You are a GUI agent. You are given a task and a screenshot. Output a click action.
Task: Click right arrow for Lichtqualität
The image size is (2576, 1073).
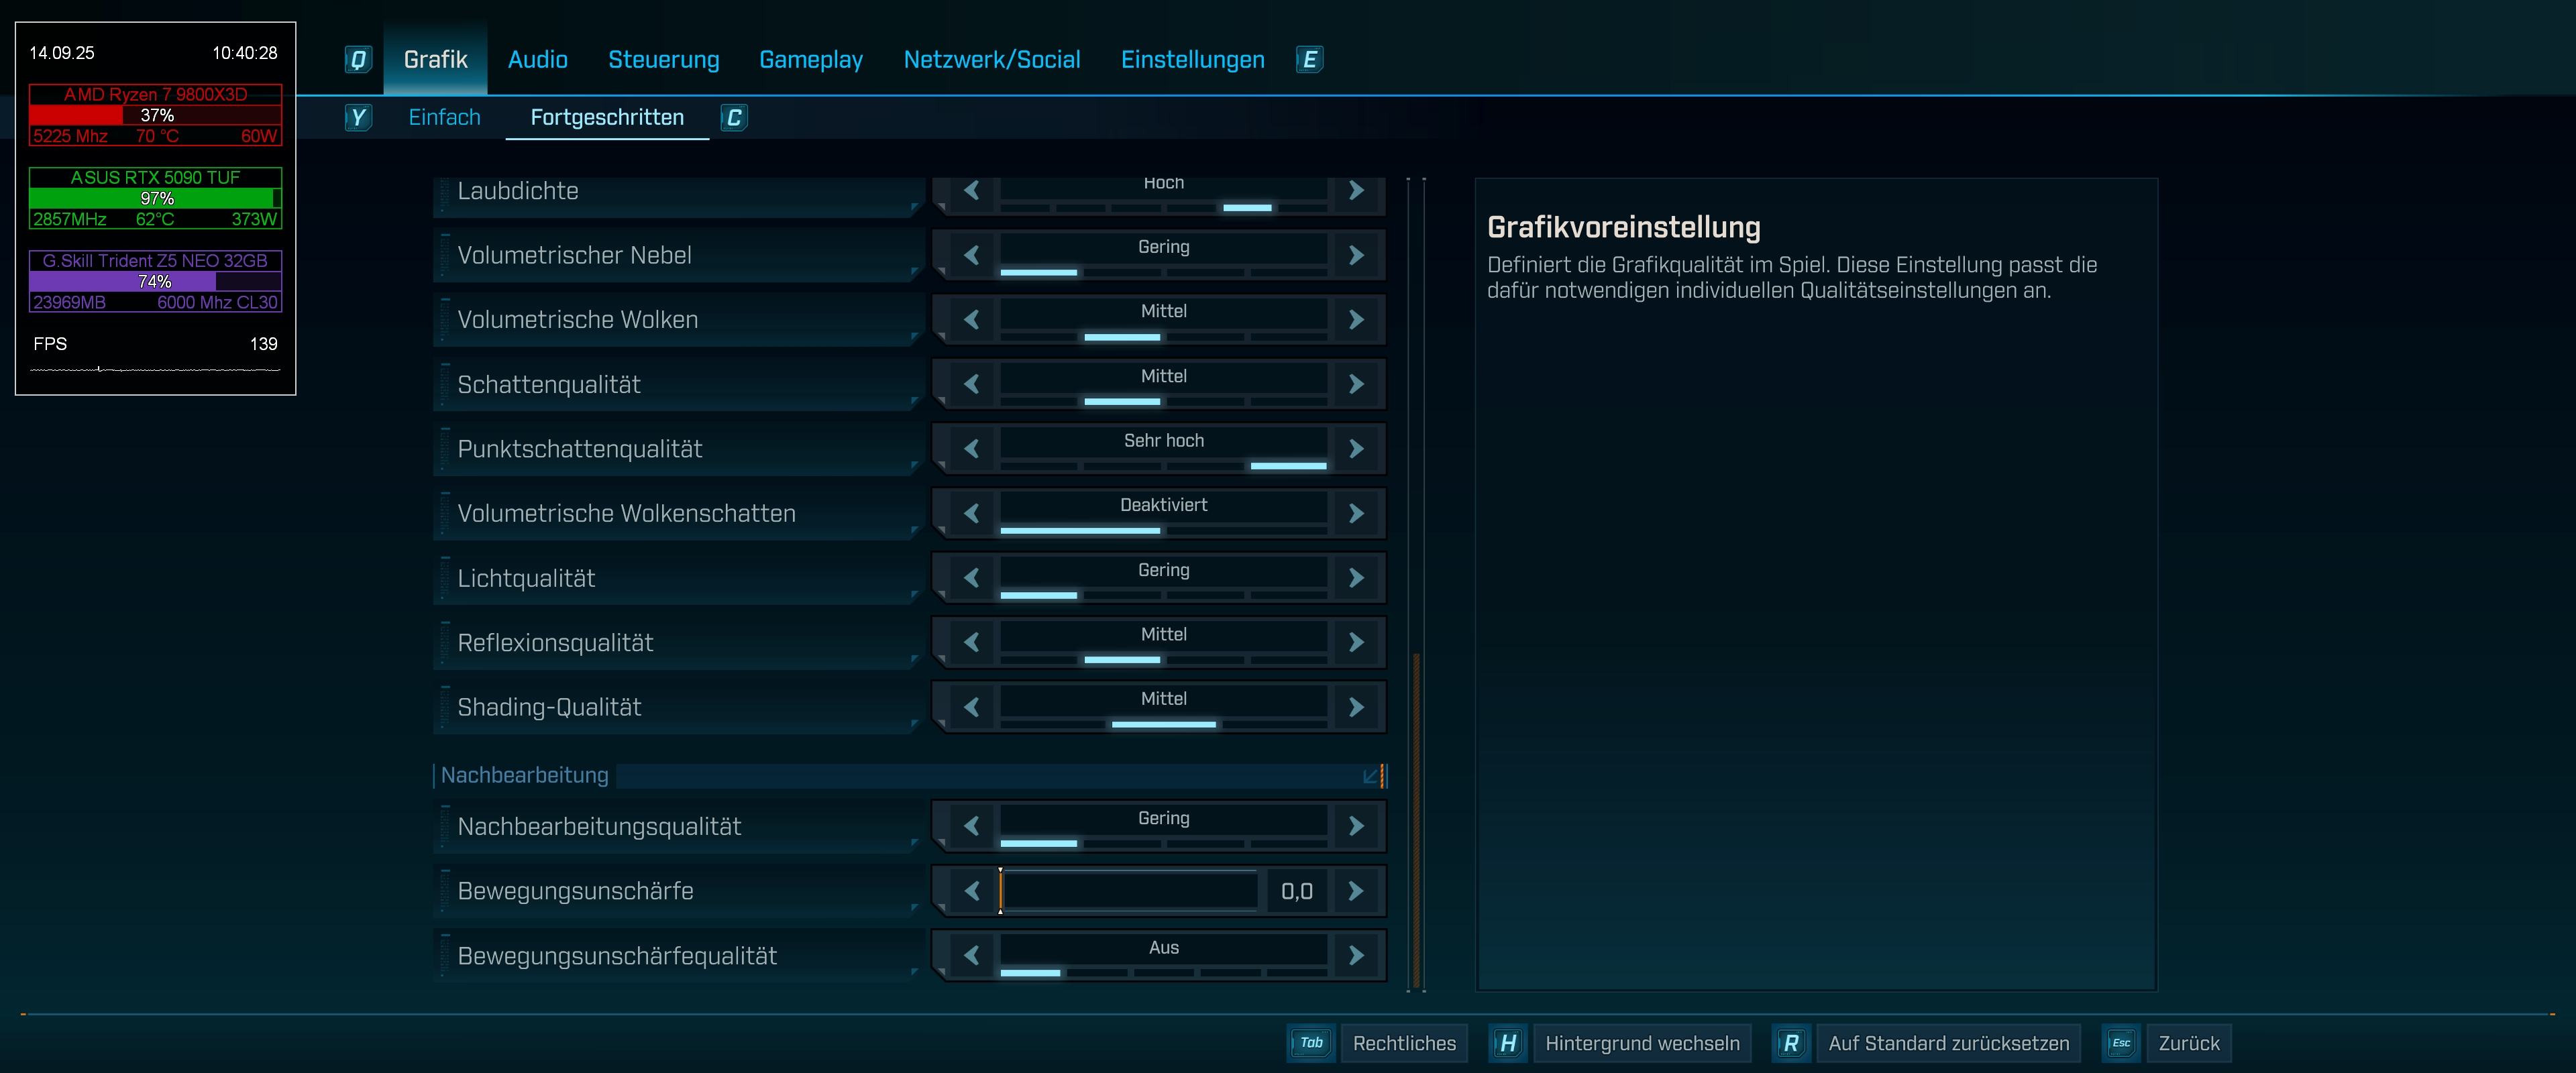(x=1355, y=578)
